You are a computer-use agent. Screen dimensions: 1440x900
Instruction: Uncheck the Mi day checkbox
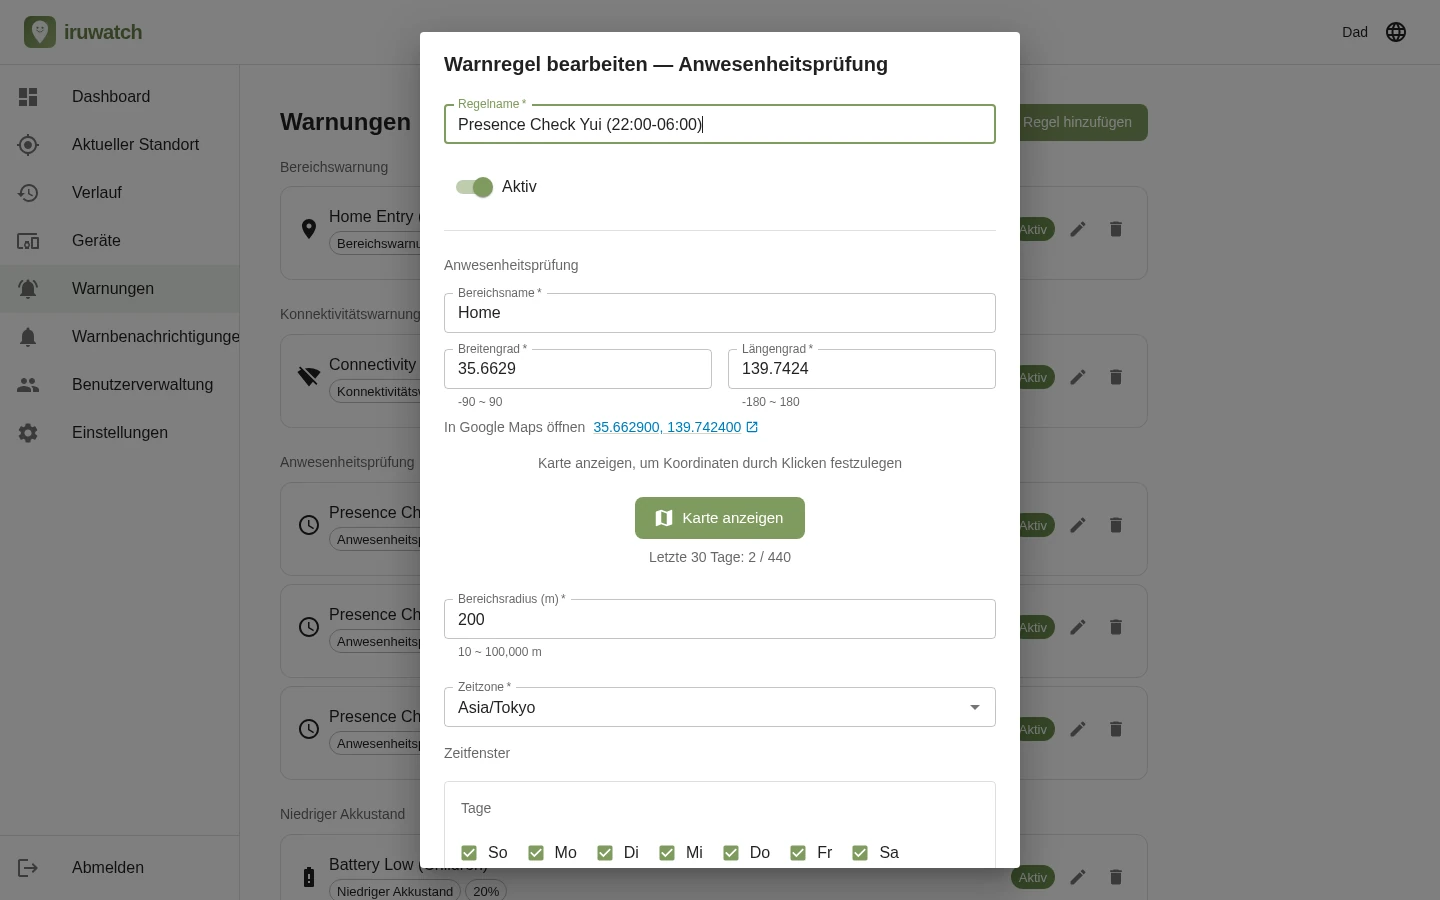pyautogui.click(x=667, y=853)
